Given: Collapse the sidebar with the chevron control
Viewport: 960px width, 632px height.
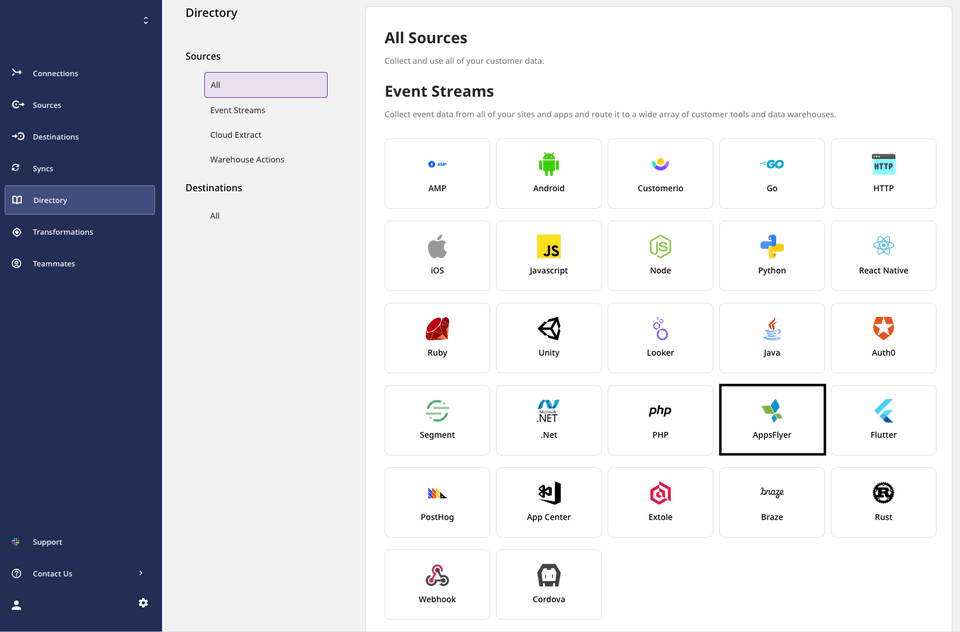Looking at the screenshot, I should pos(145,18).
